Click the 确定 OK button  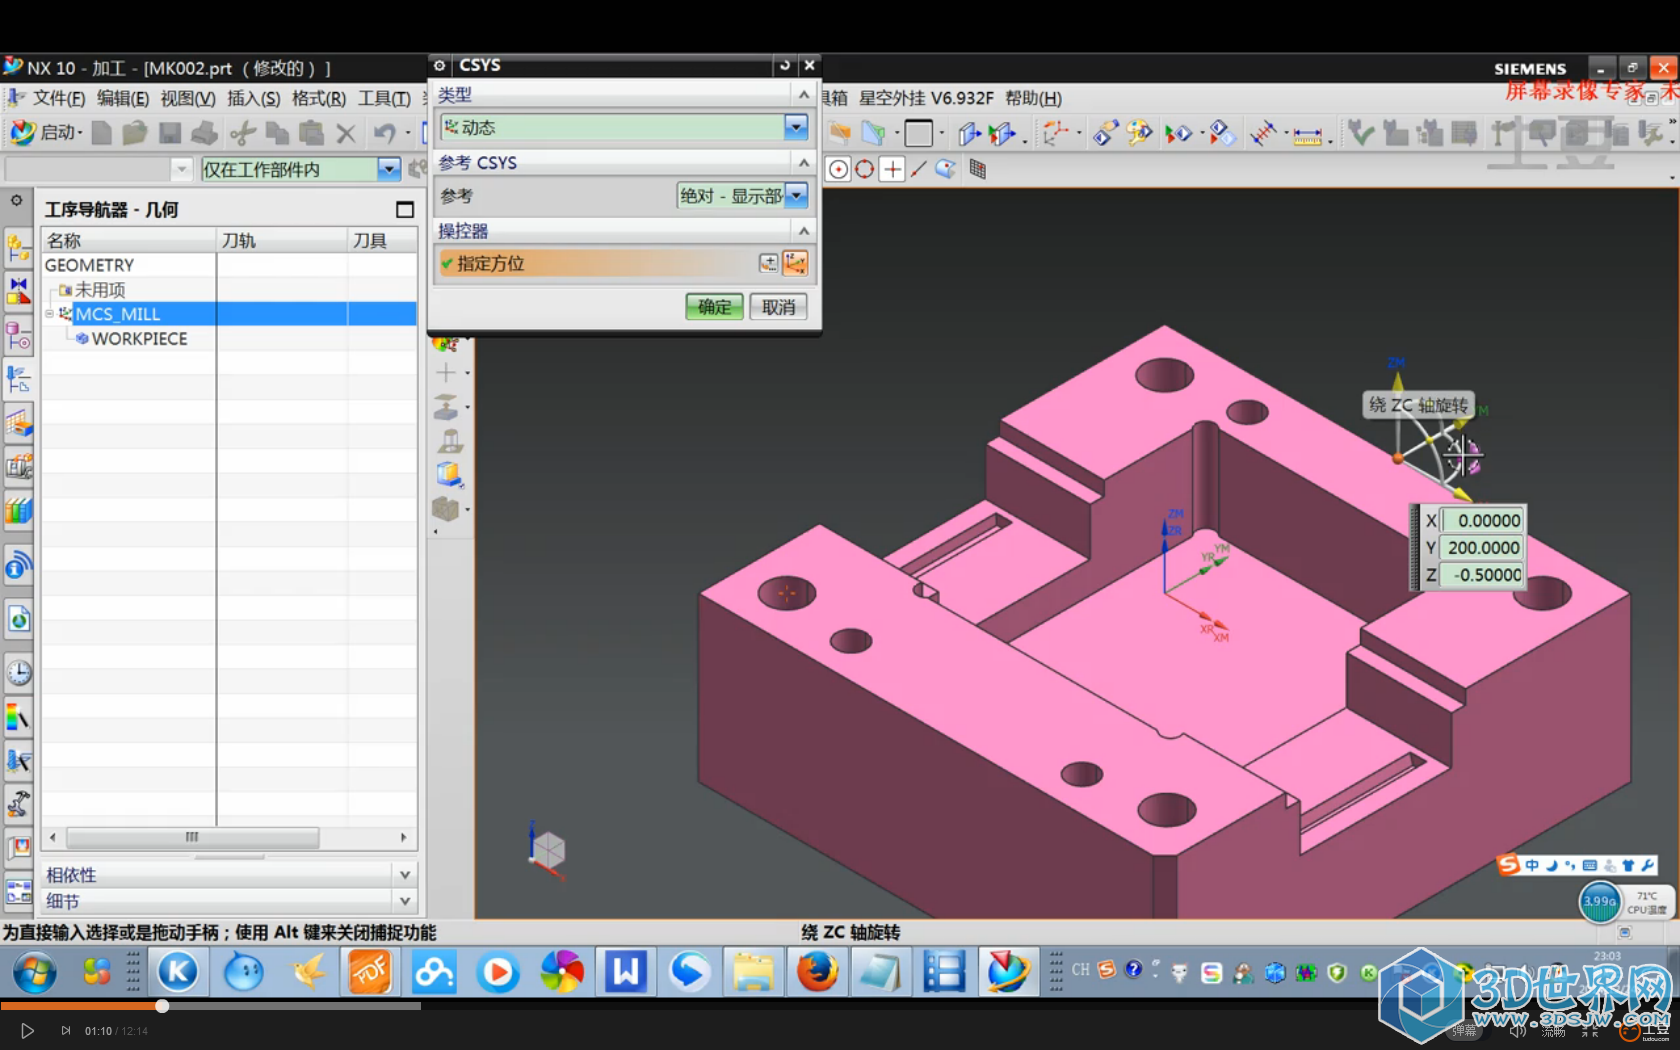coord(714,307)
